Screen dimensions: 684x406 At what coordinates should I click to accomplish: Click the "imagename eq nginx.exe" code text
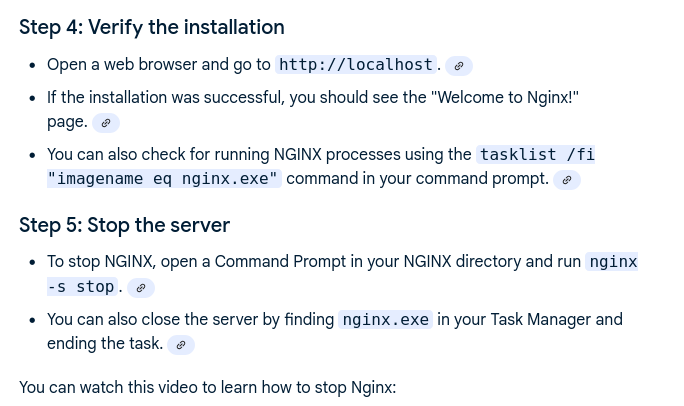tap(164, 179)
